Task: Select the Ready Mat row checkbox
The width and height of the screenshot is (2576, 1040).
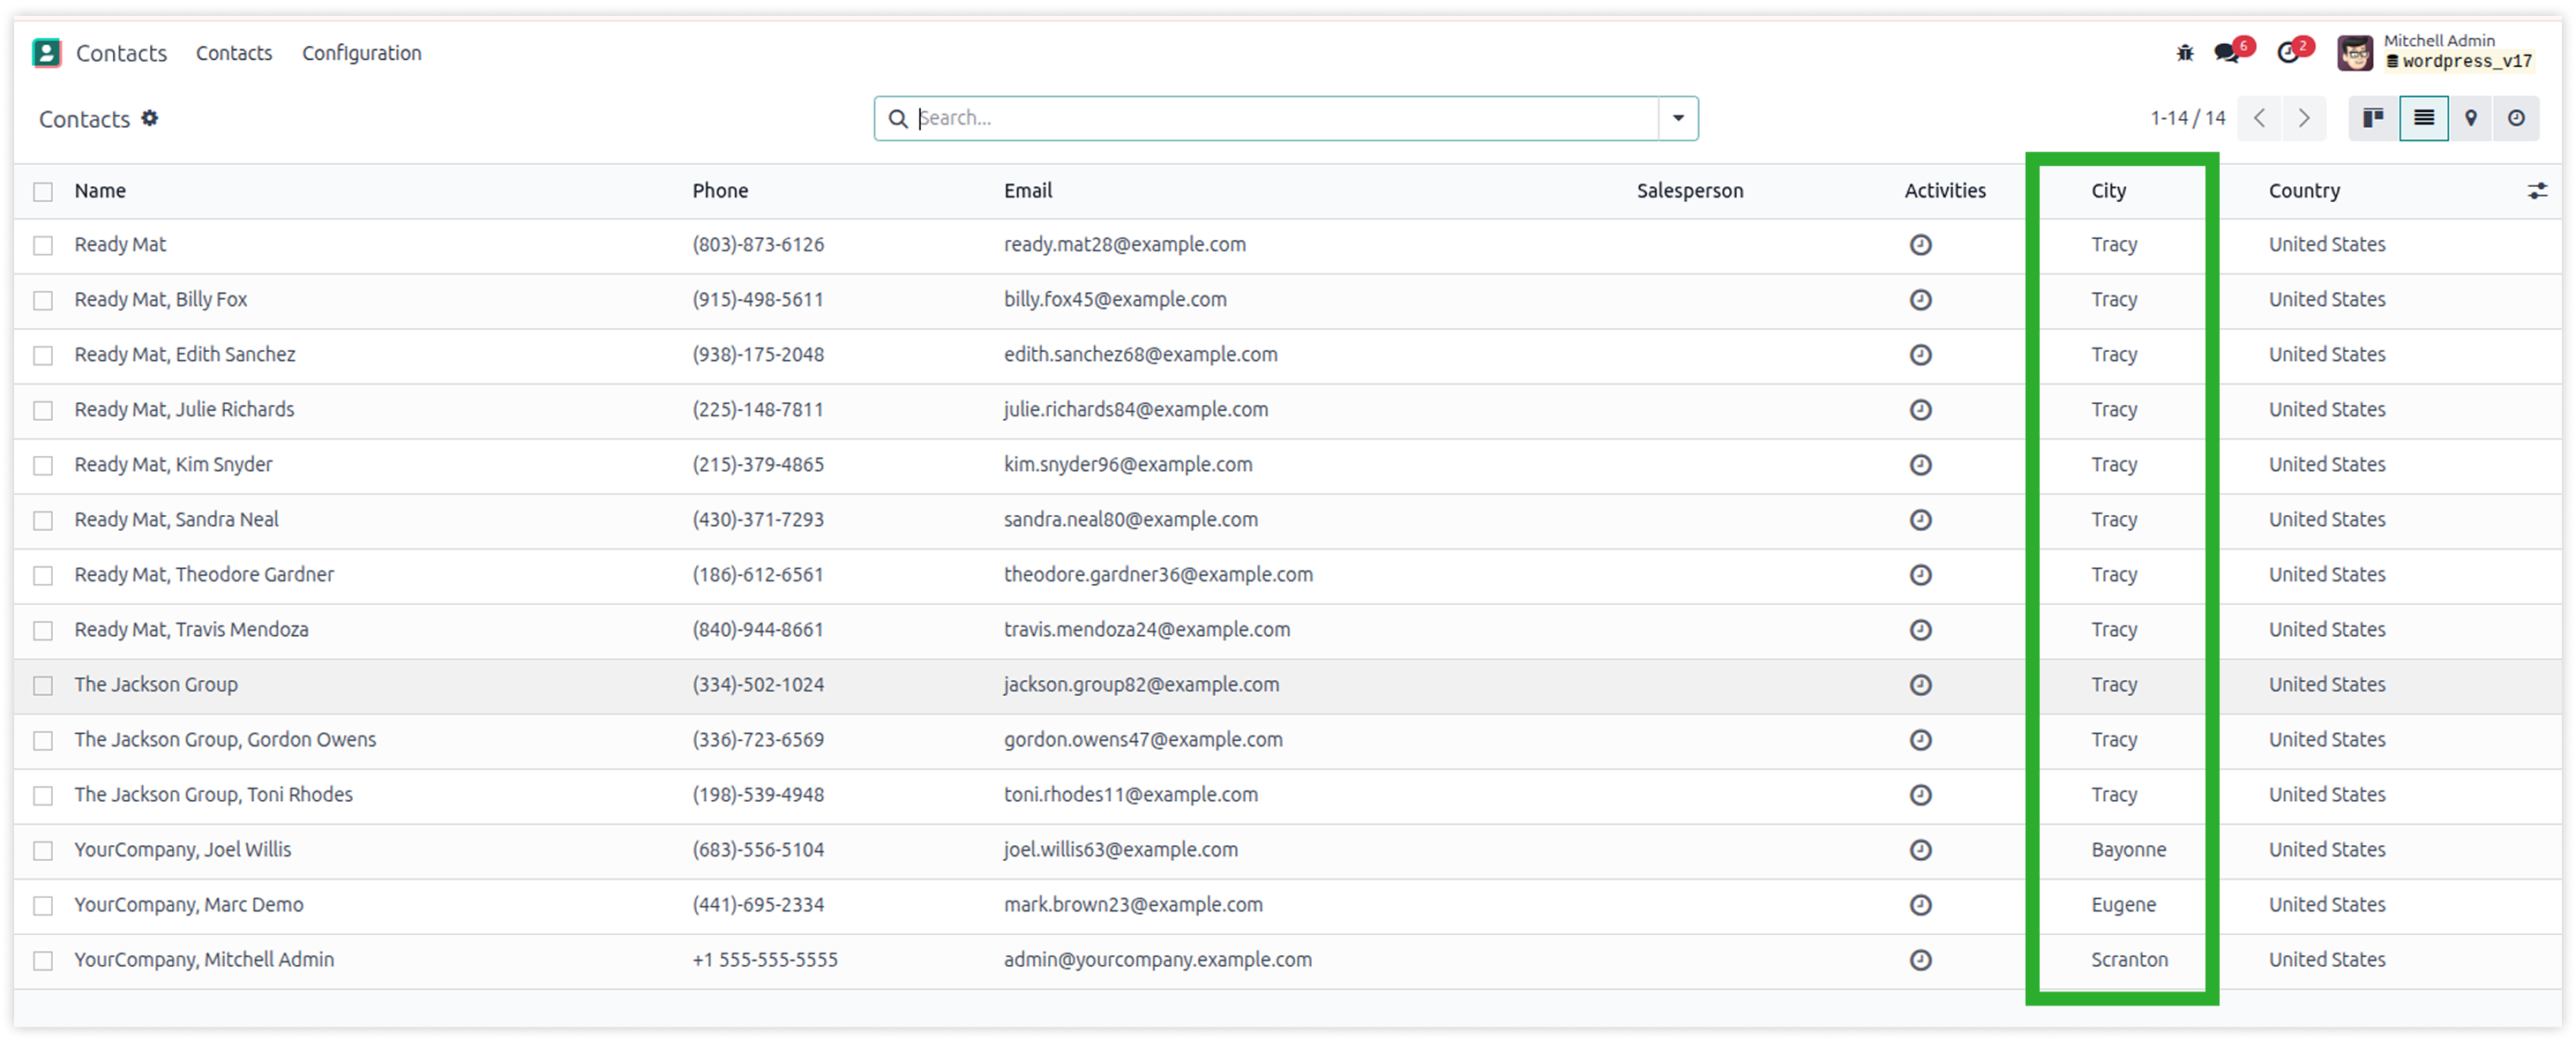Action: 43,246
